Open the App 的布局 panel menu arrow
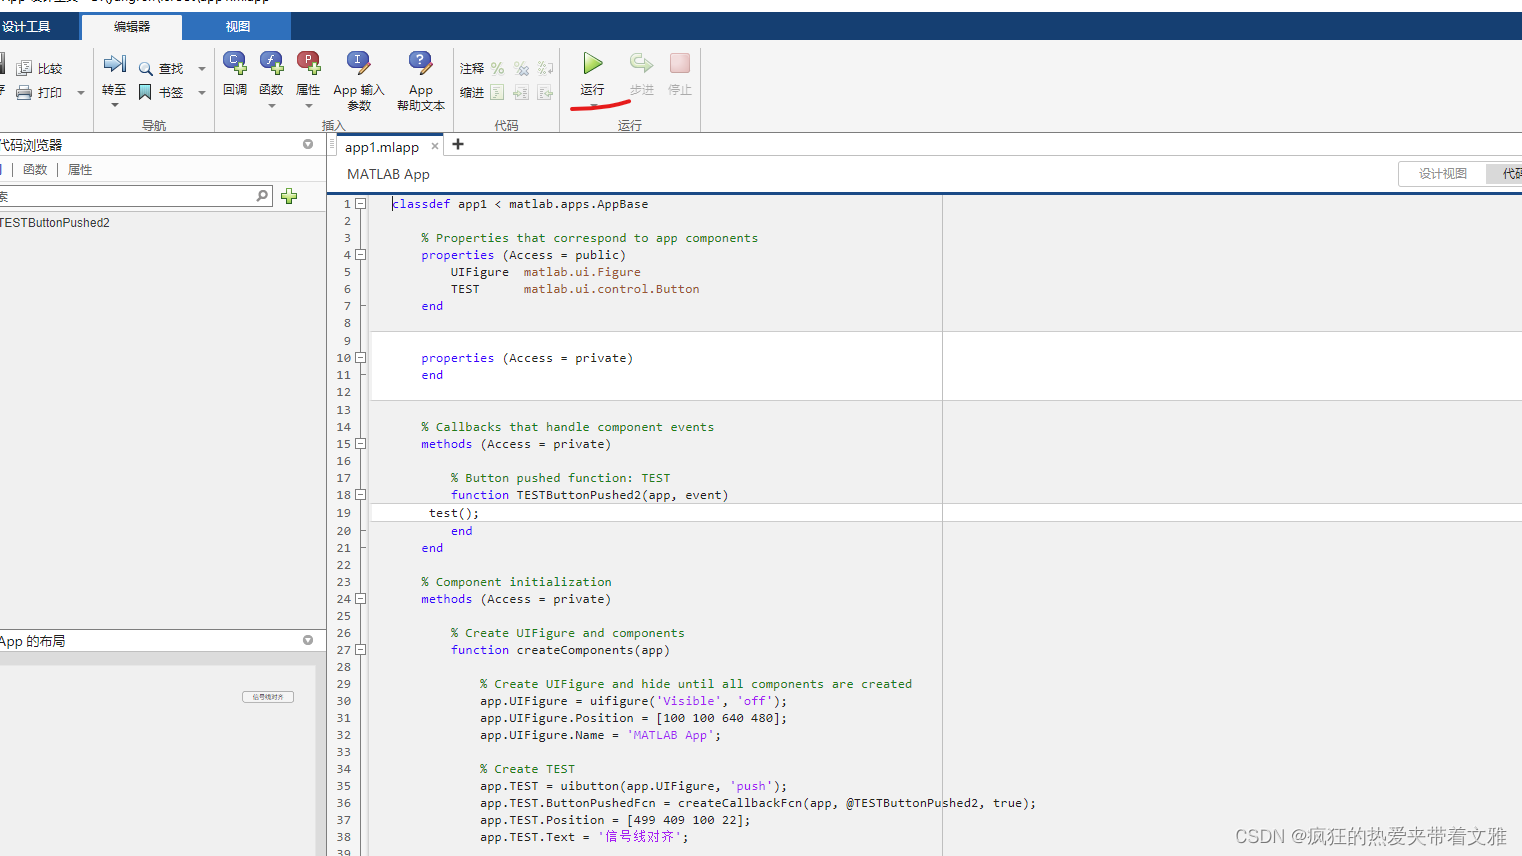This screenshot has width=1522, height=856. (x=308, y=640)
